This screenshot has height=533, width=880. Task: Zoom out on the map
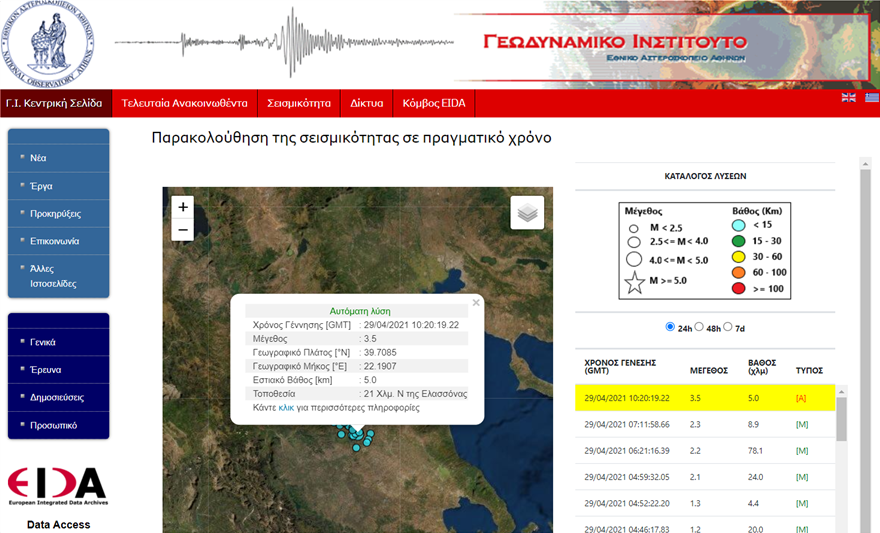[x=182, y=230]
